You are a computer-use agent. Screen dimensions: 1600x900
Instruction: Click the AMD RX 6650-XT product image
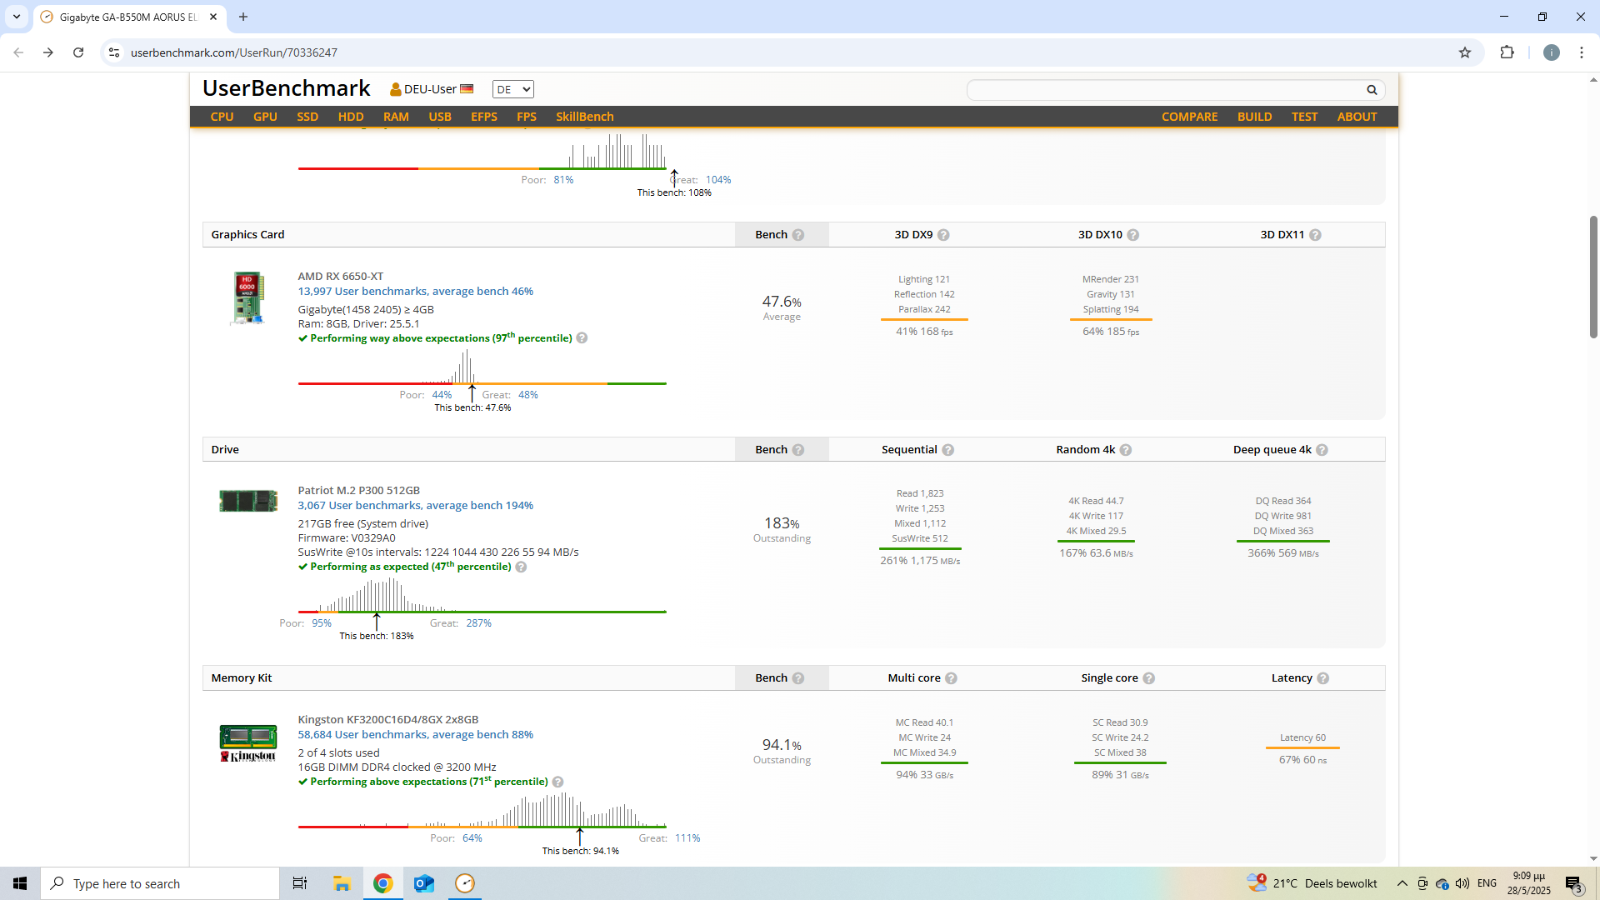(248, 298)
